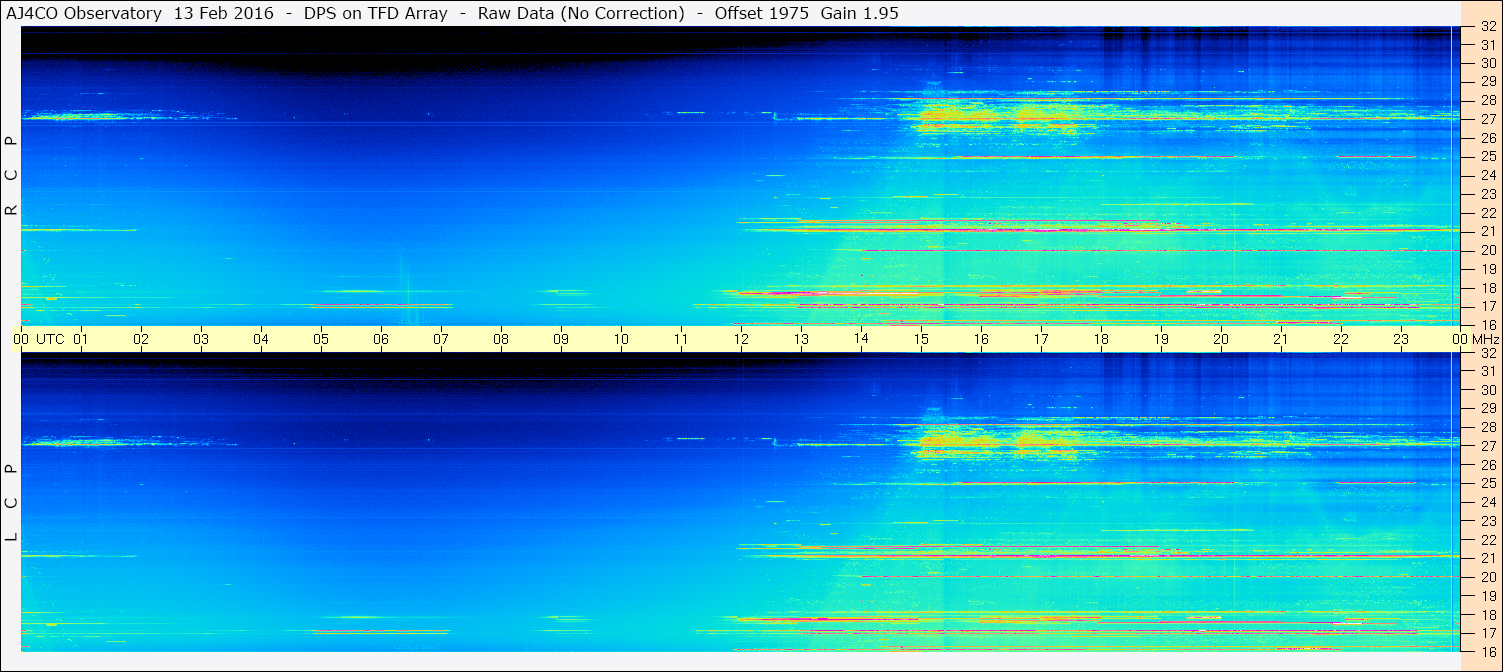Select hour 01 on the UTC time axis
1503x672 pixels.
tap(81, 339)
